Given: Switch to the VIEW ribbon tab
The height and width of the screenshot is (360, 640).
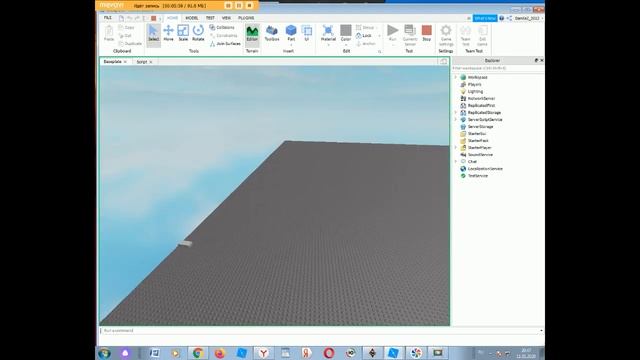Looking at the screenshot, I should click(226, 18).
